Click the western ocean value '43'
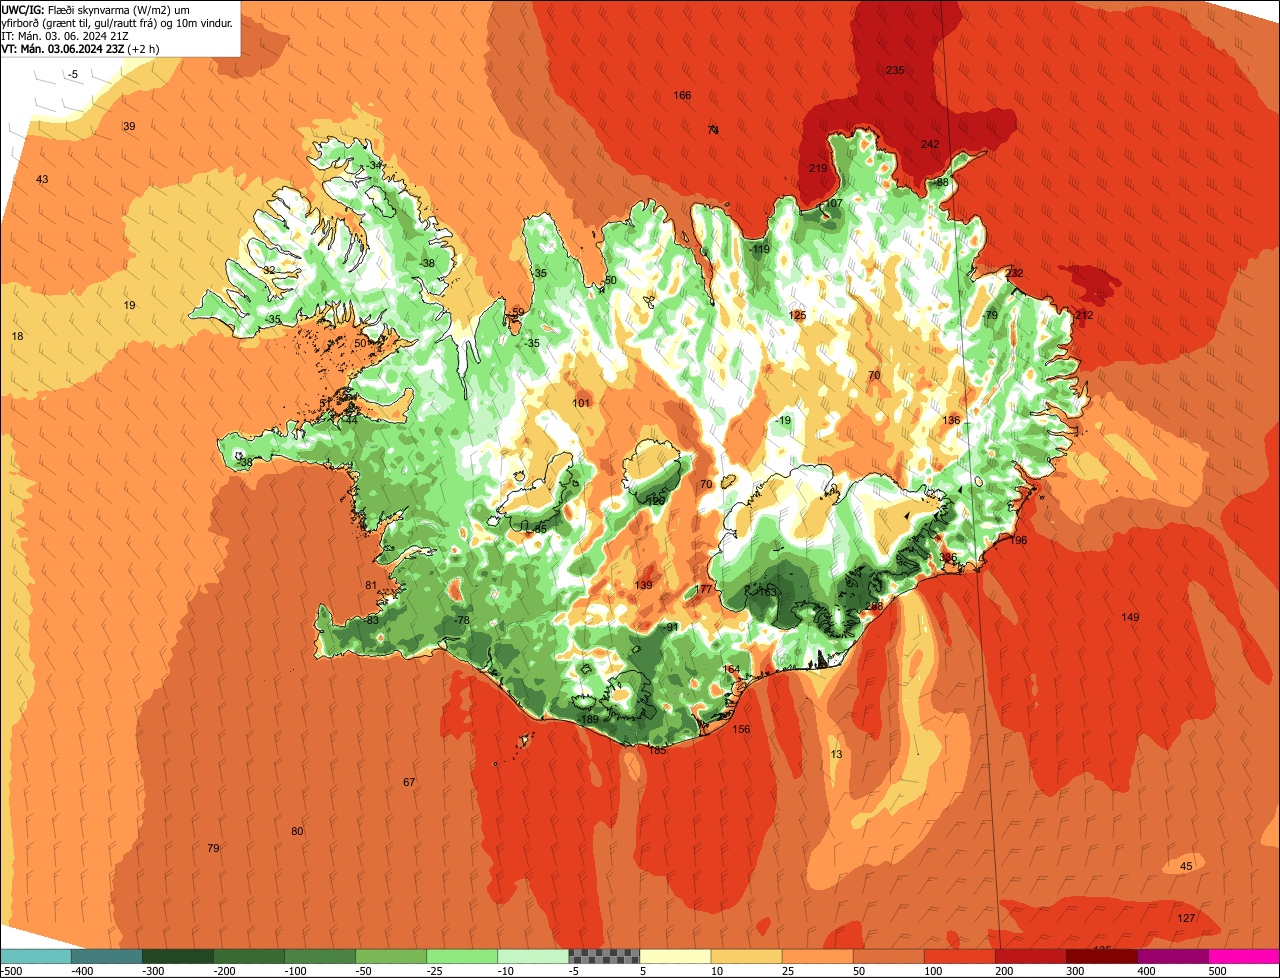Viewport: 1280px width, 978px height. pos(42,179)
